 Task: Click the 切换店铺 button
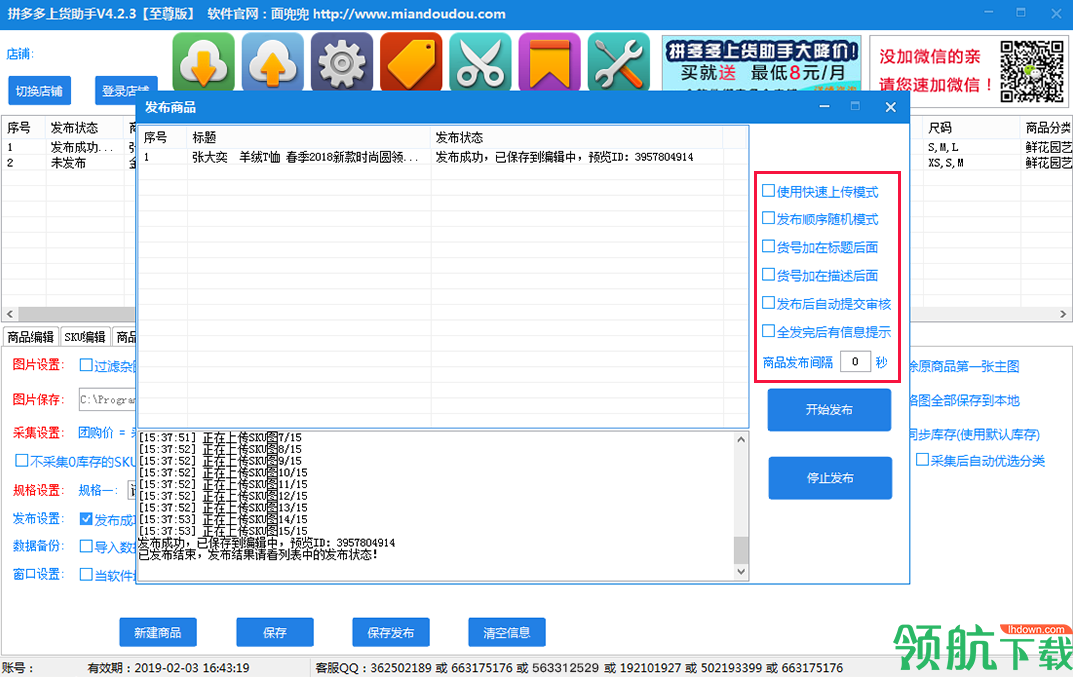click(x=39, y=91)
